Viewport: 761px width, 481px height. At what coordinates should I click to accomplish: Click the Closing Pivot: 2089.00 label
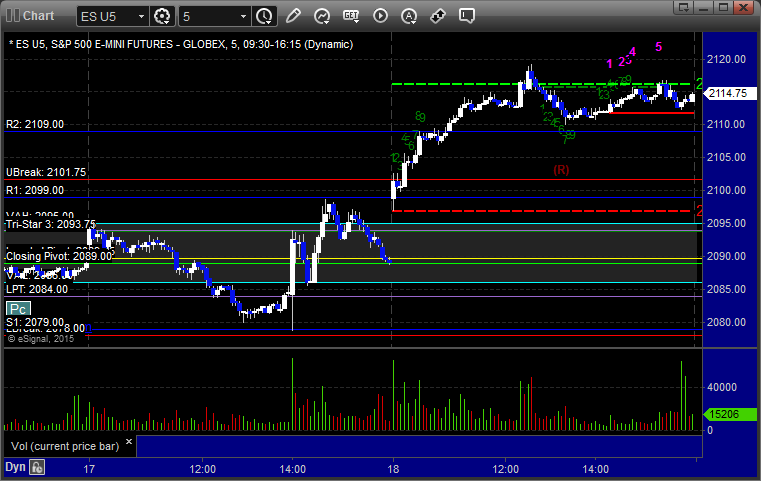(59, 256)
